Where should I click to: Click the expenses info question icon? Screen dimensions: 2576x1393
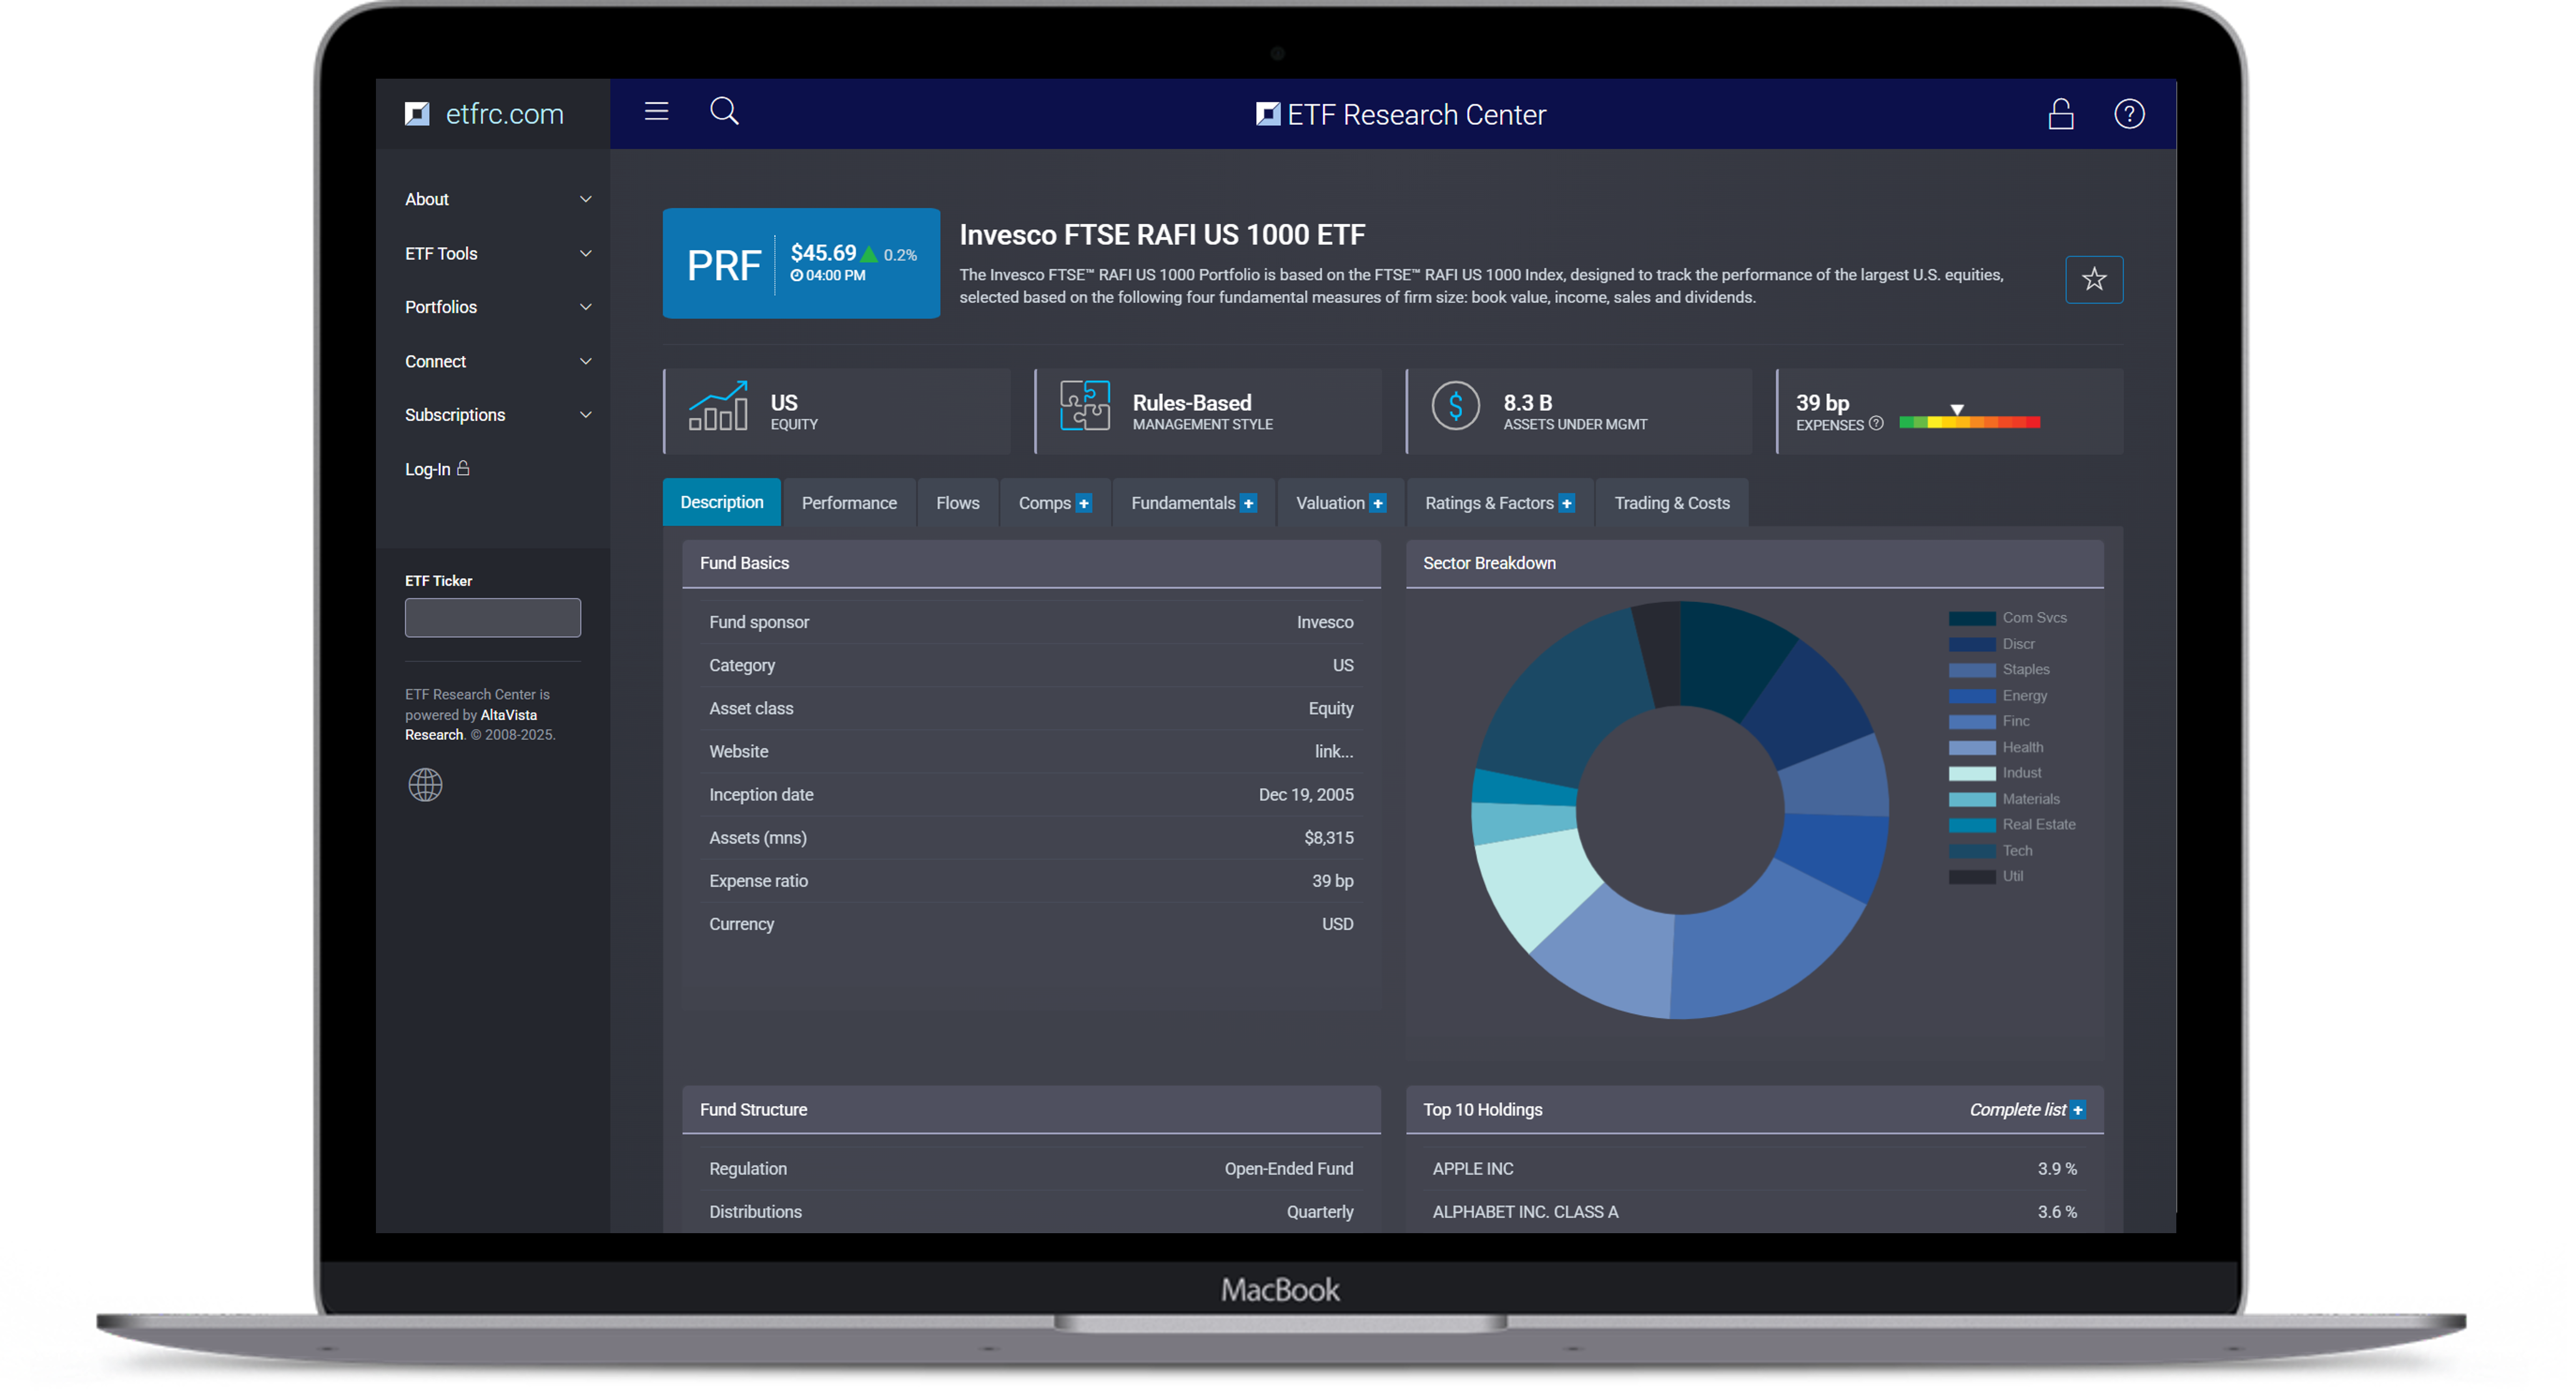1876,424
